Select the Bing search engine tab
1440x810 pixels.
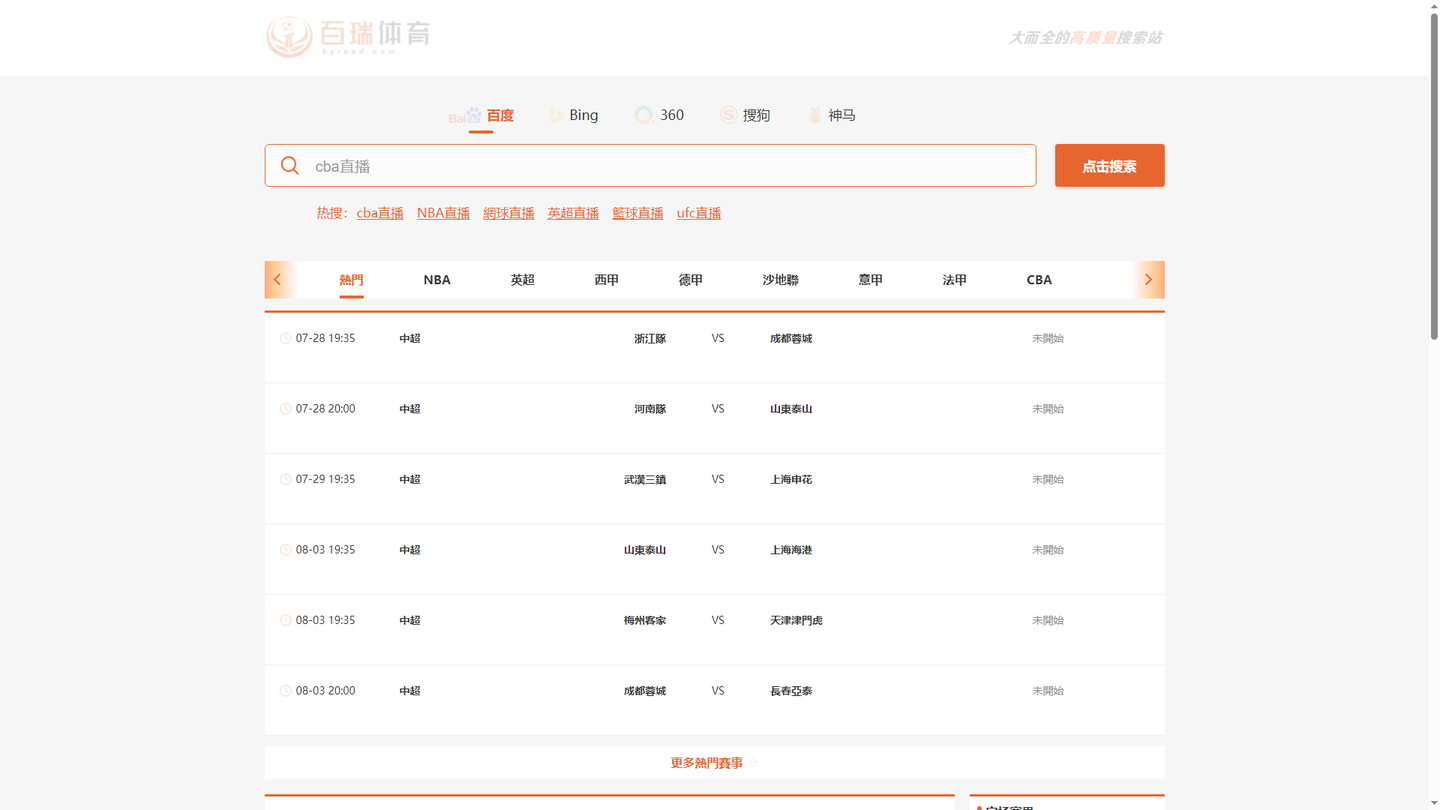tap(573, 115)
